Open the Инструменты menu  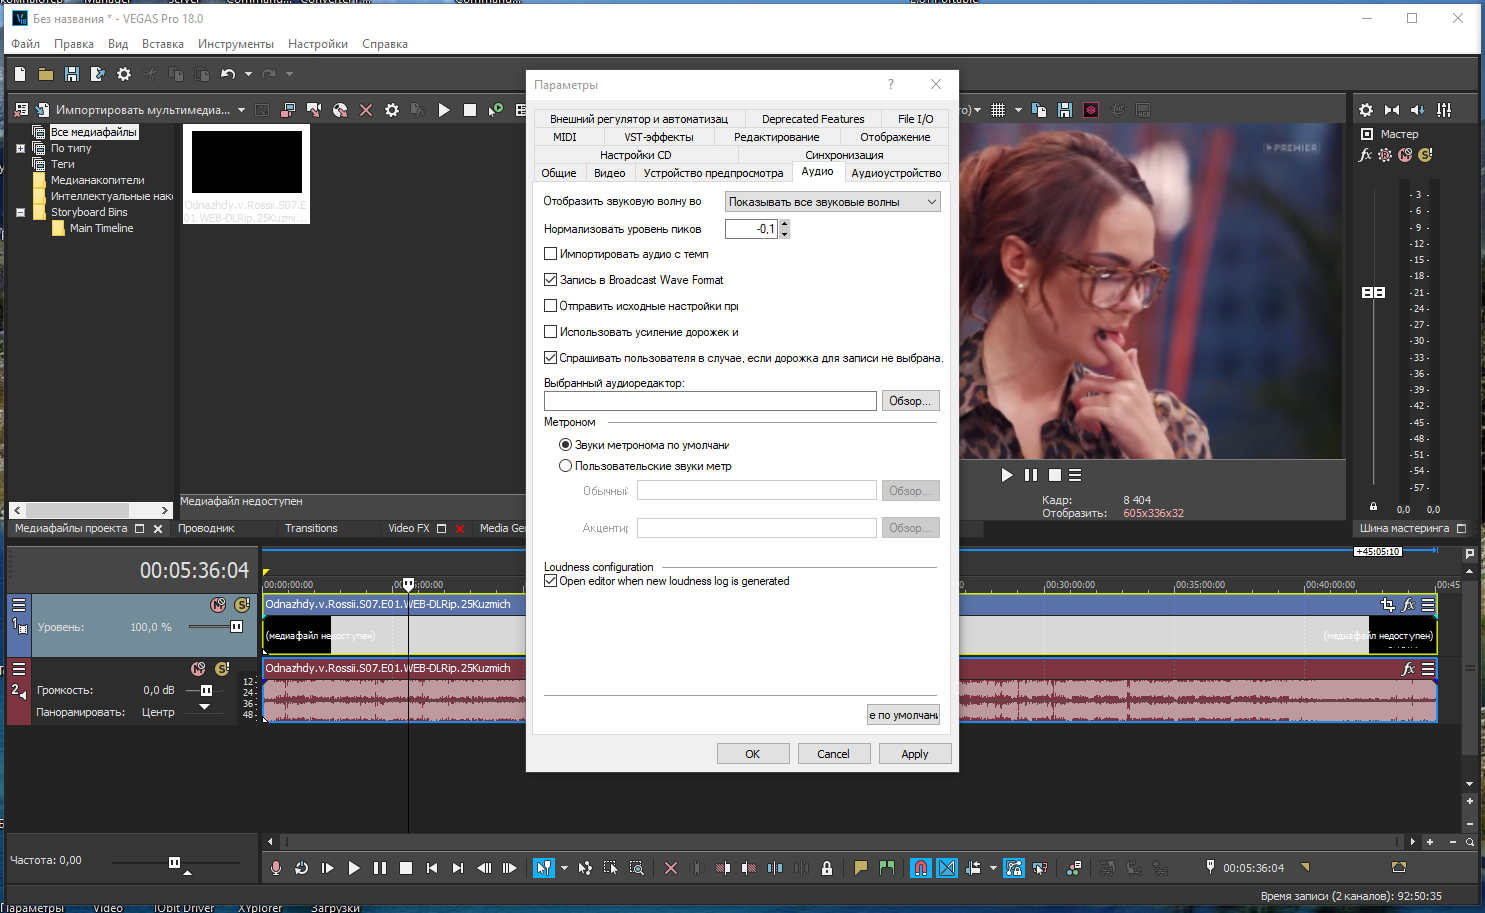coord(235,44)
